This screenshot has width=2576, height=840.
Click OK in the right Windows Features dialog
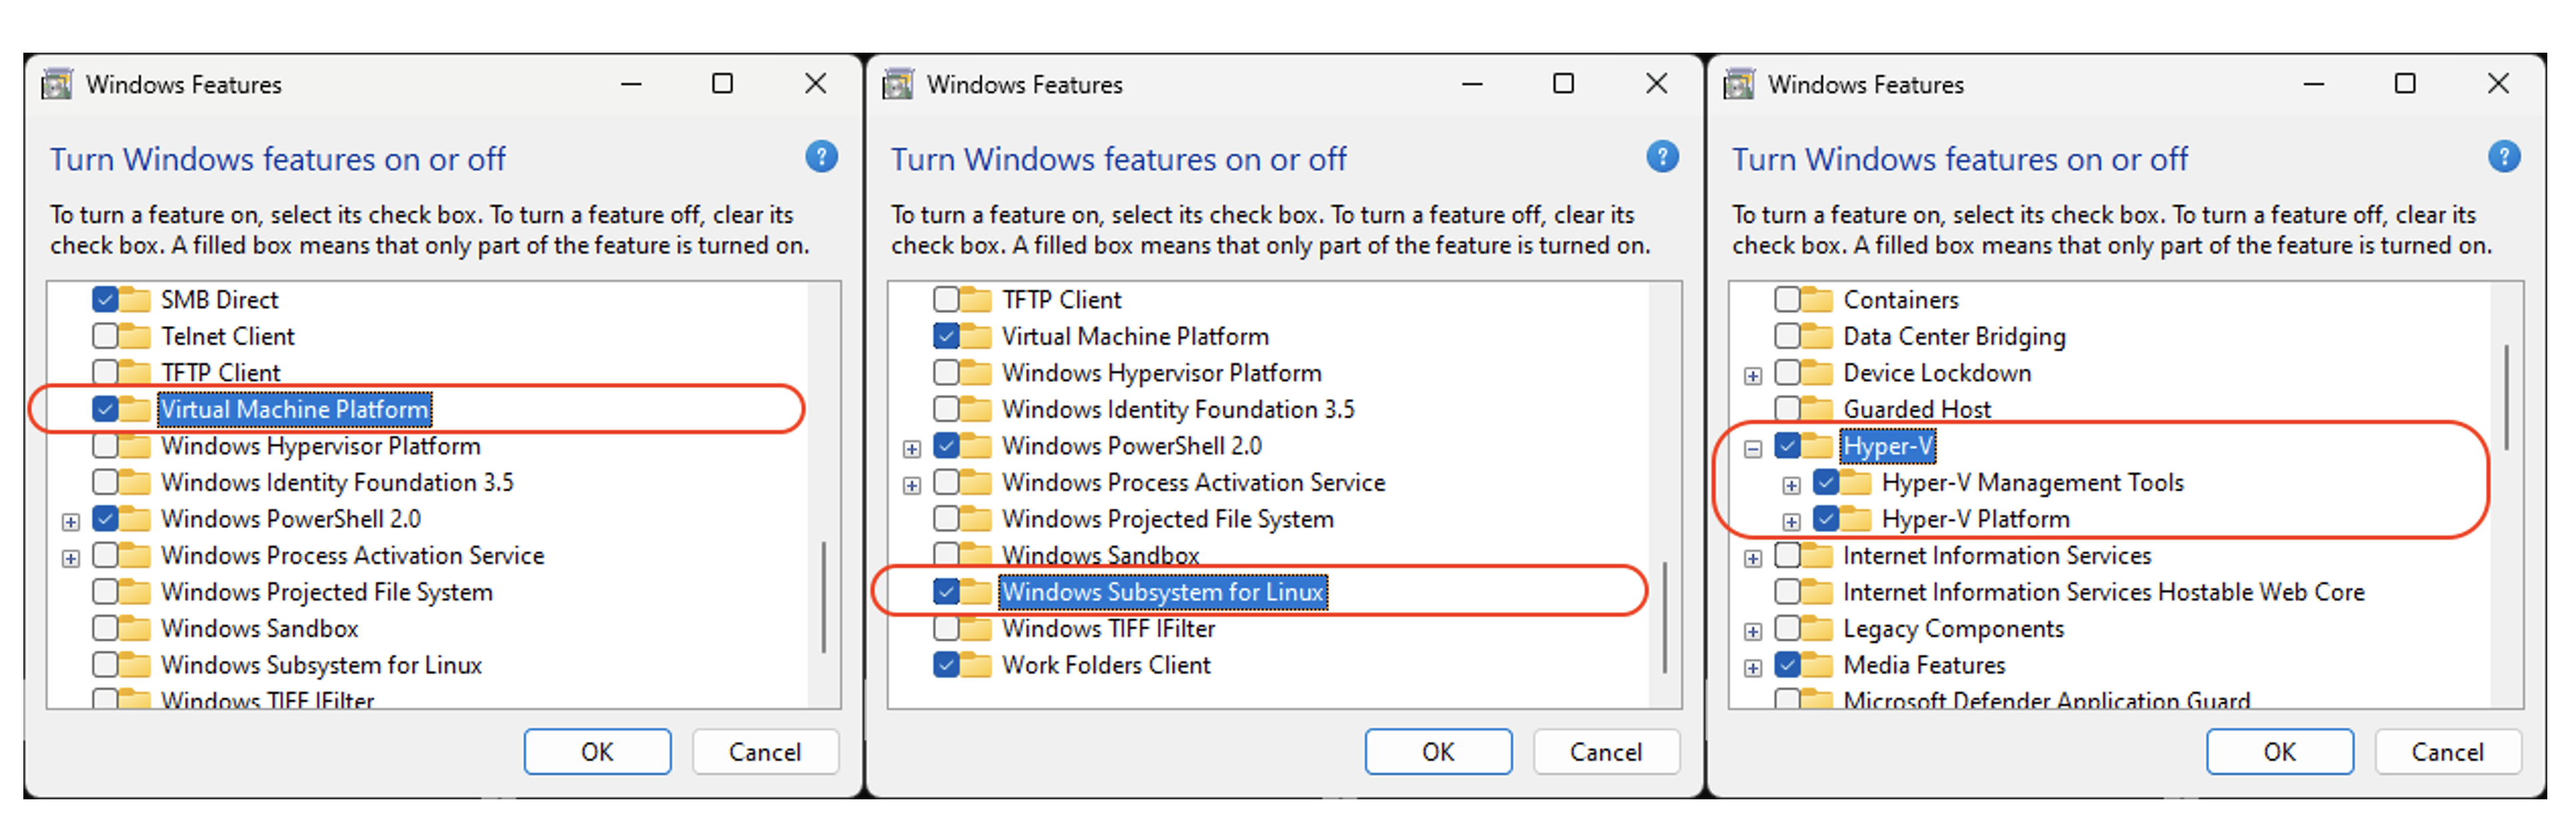point(2279,751)
